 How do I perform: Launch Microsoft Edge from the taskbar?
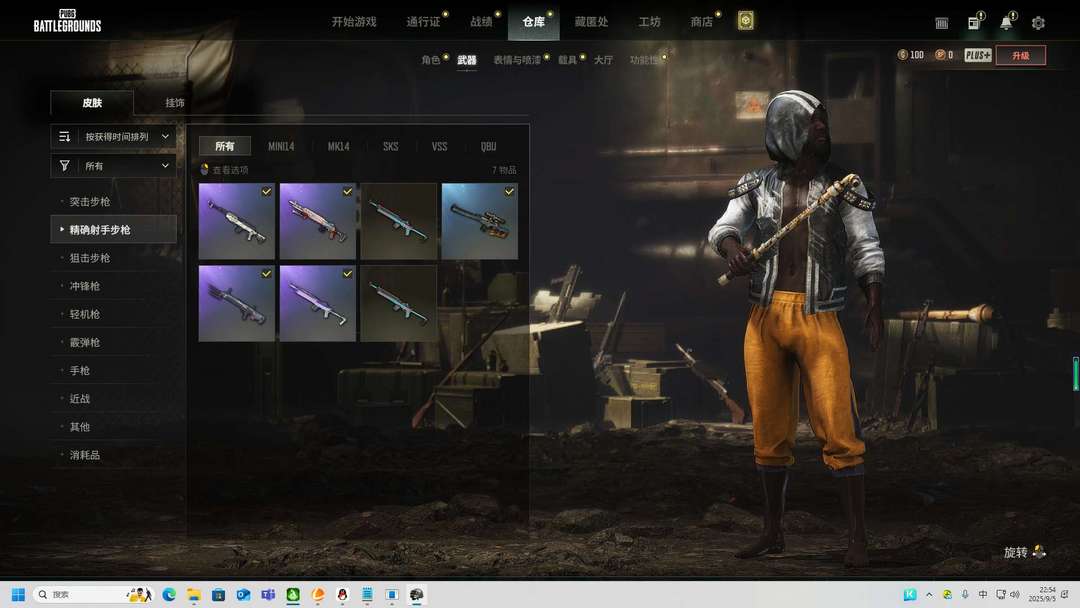[169, 594]
